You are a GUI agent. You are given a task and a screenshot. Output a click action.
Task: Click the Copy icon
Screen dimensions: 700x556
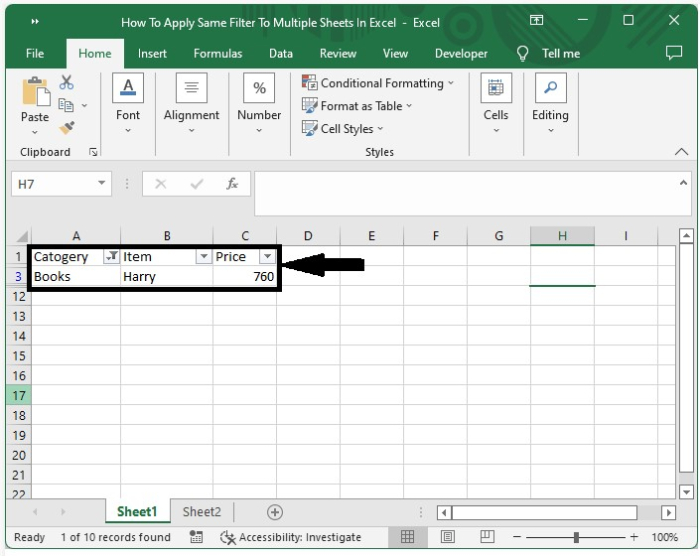pos(67,105)
